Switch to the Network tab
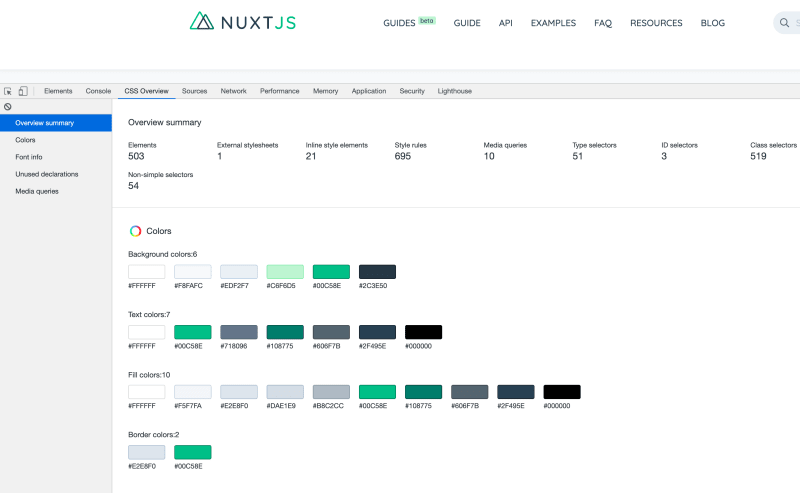 [x=233, y=91]
